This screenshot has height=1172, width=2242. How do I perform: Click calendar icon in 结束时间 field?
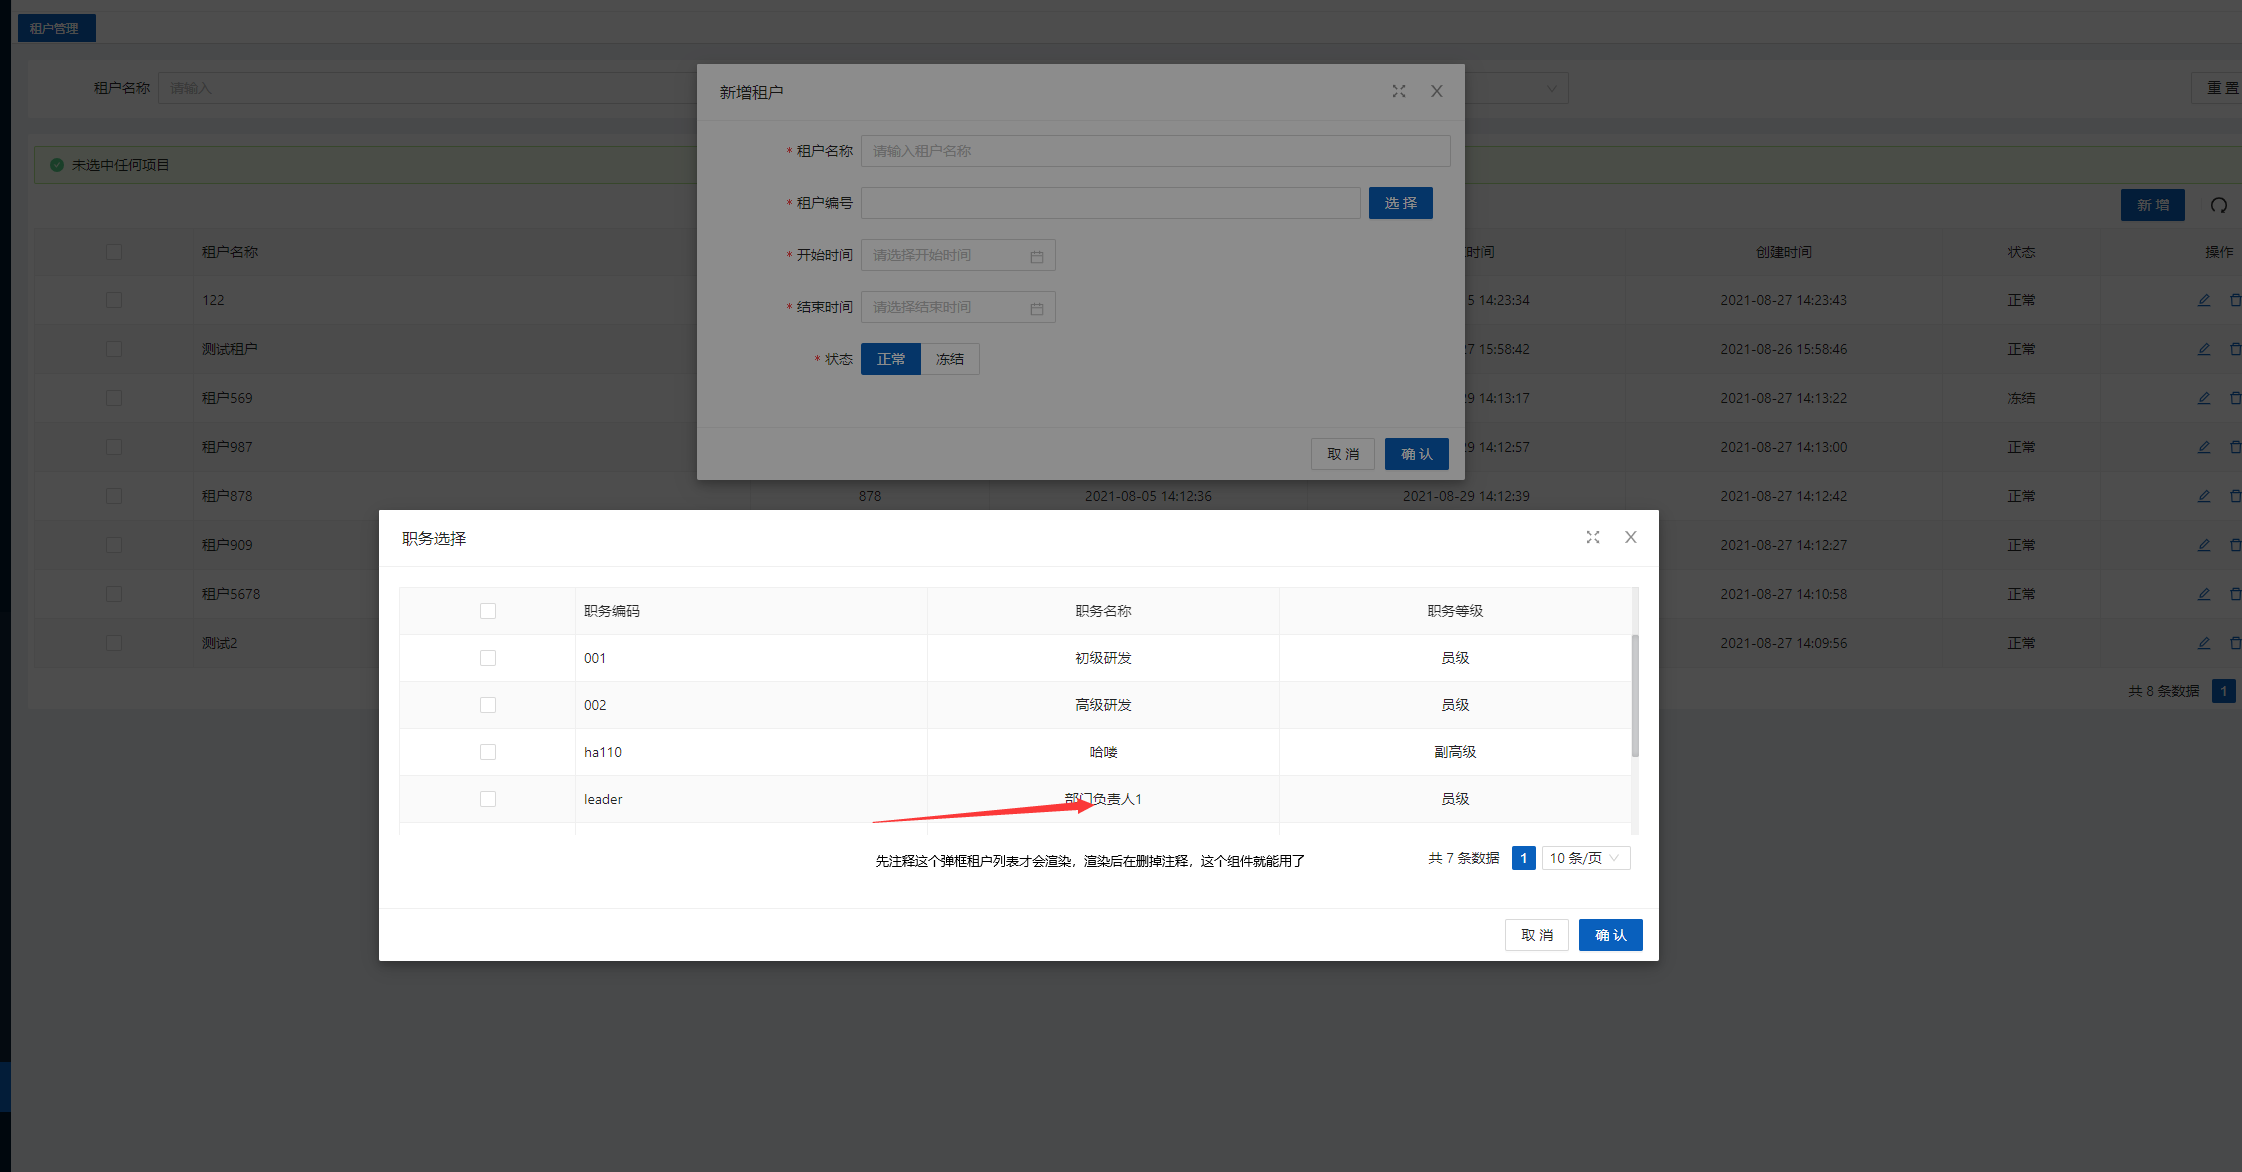[1037, 308]
